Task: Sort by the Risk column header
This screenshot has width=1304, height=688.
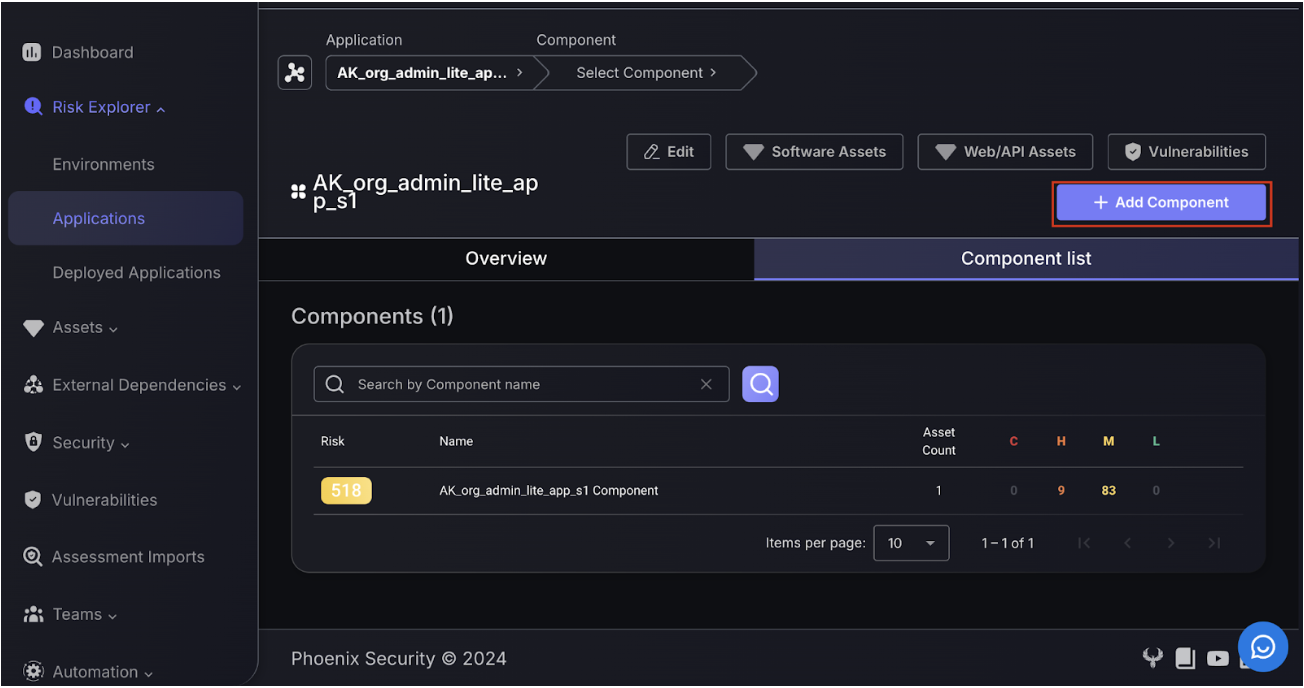Action: (x=333, y=441)
